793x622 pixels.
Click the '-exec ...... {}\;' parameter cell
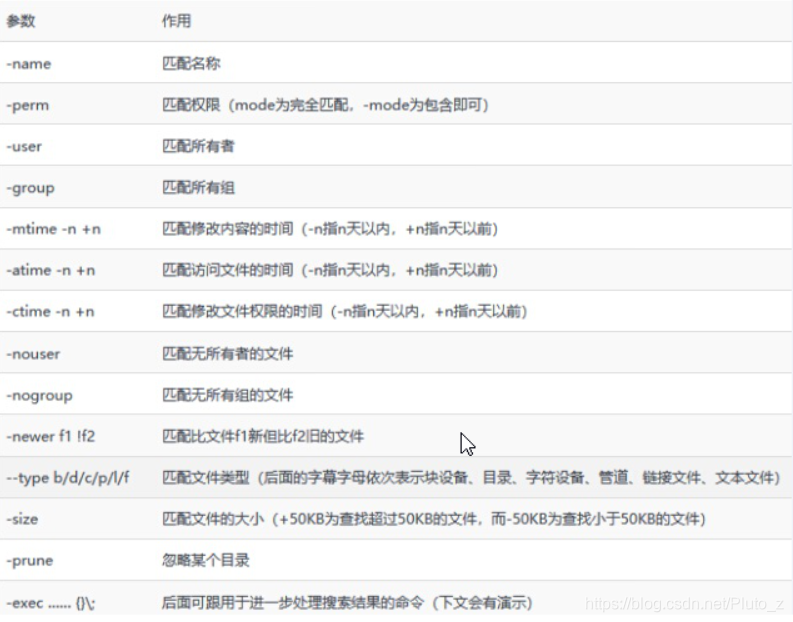point(51,603)
